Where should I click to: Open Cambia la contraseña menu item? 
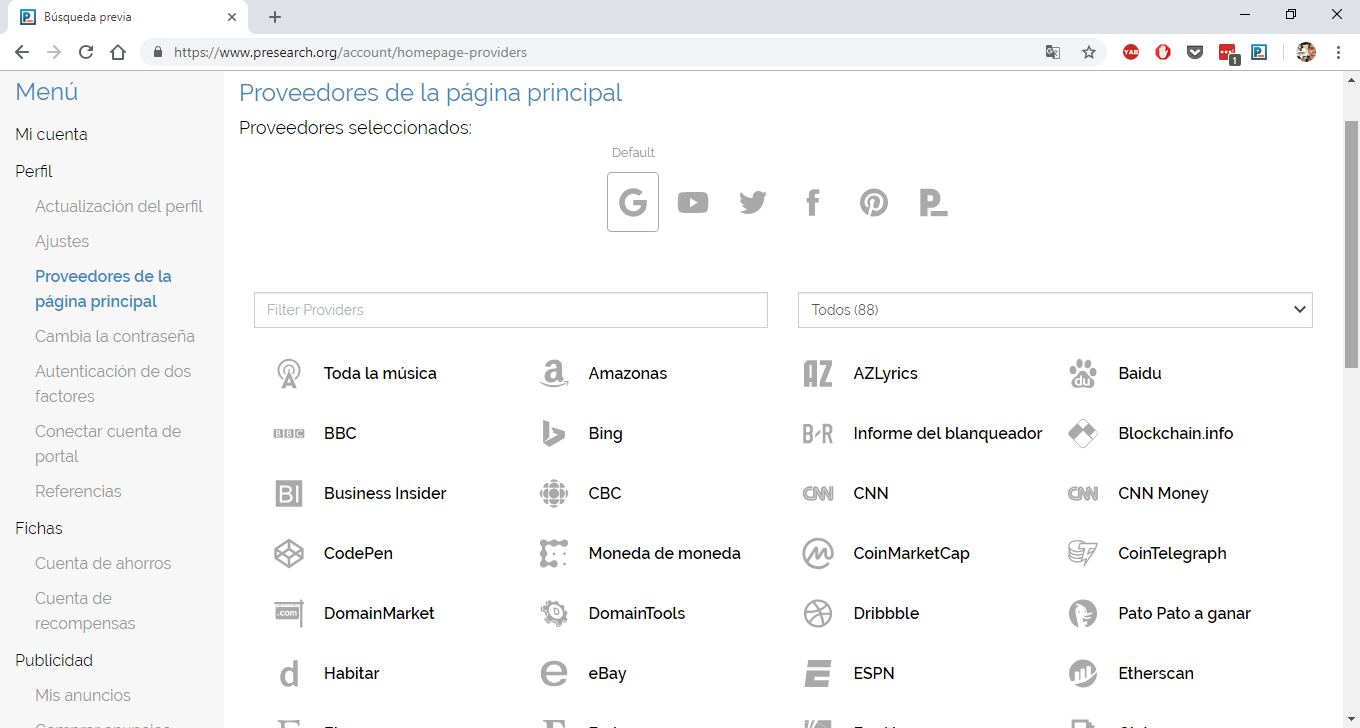coord(115,336)
